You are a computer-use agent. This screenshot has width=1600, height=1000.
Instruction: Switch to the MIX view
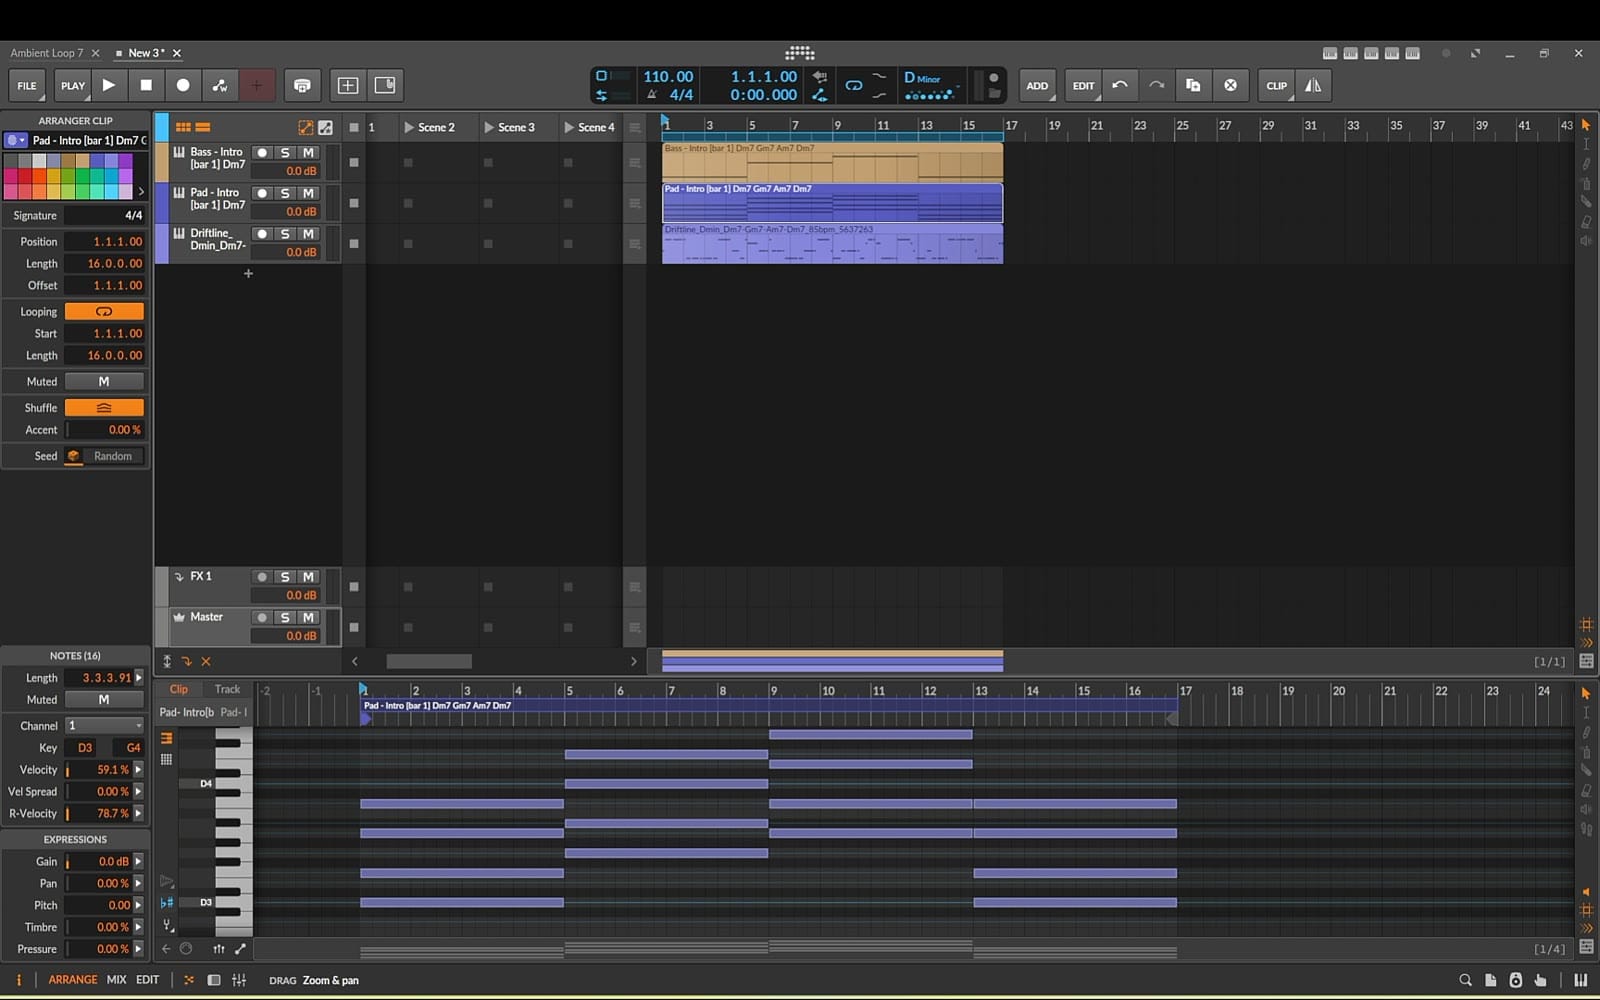tap(116, 980)
